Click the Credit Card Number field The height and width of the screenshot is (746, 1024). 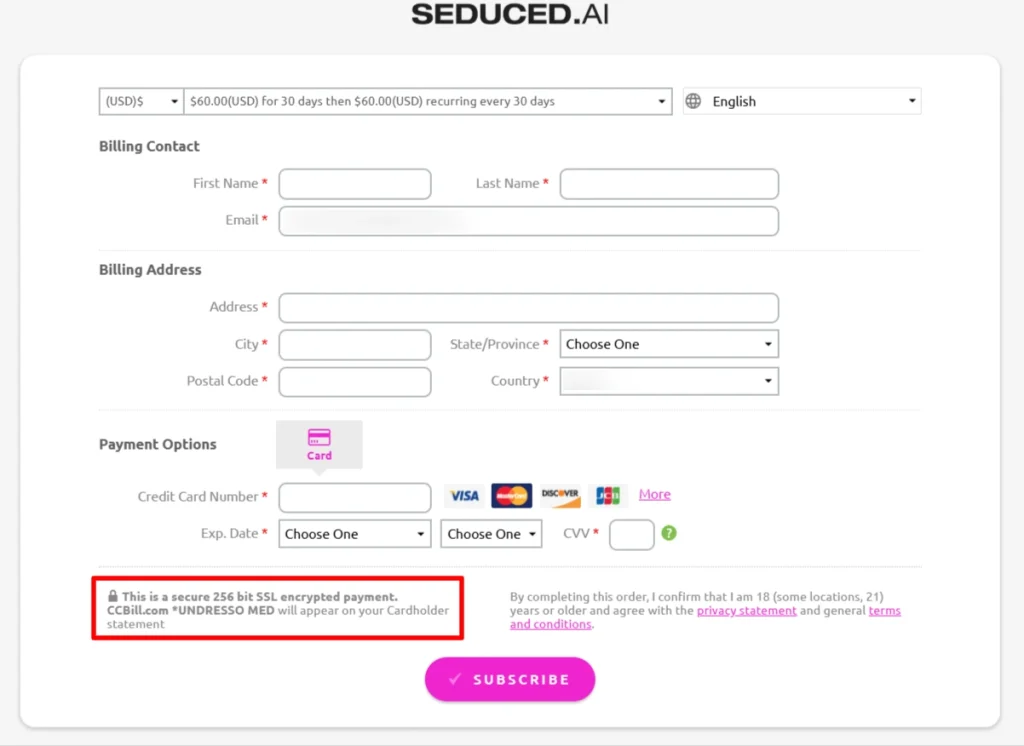tap(354, 497)
